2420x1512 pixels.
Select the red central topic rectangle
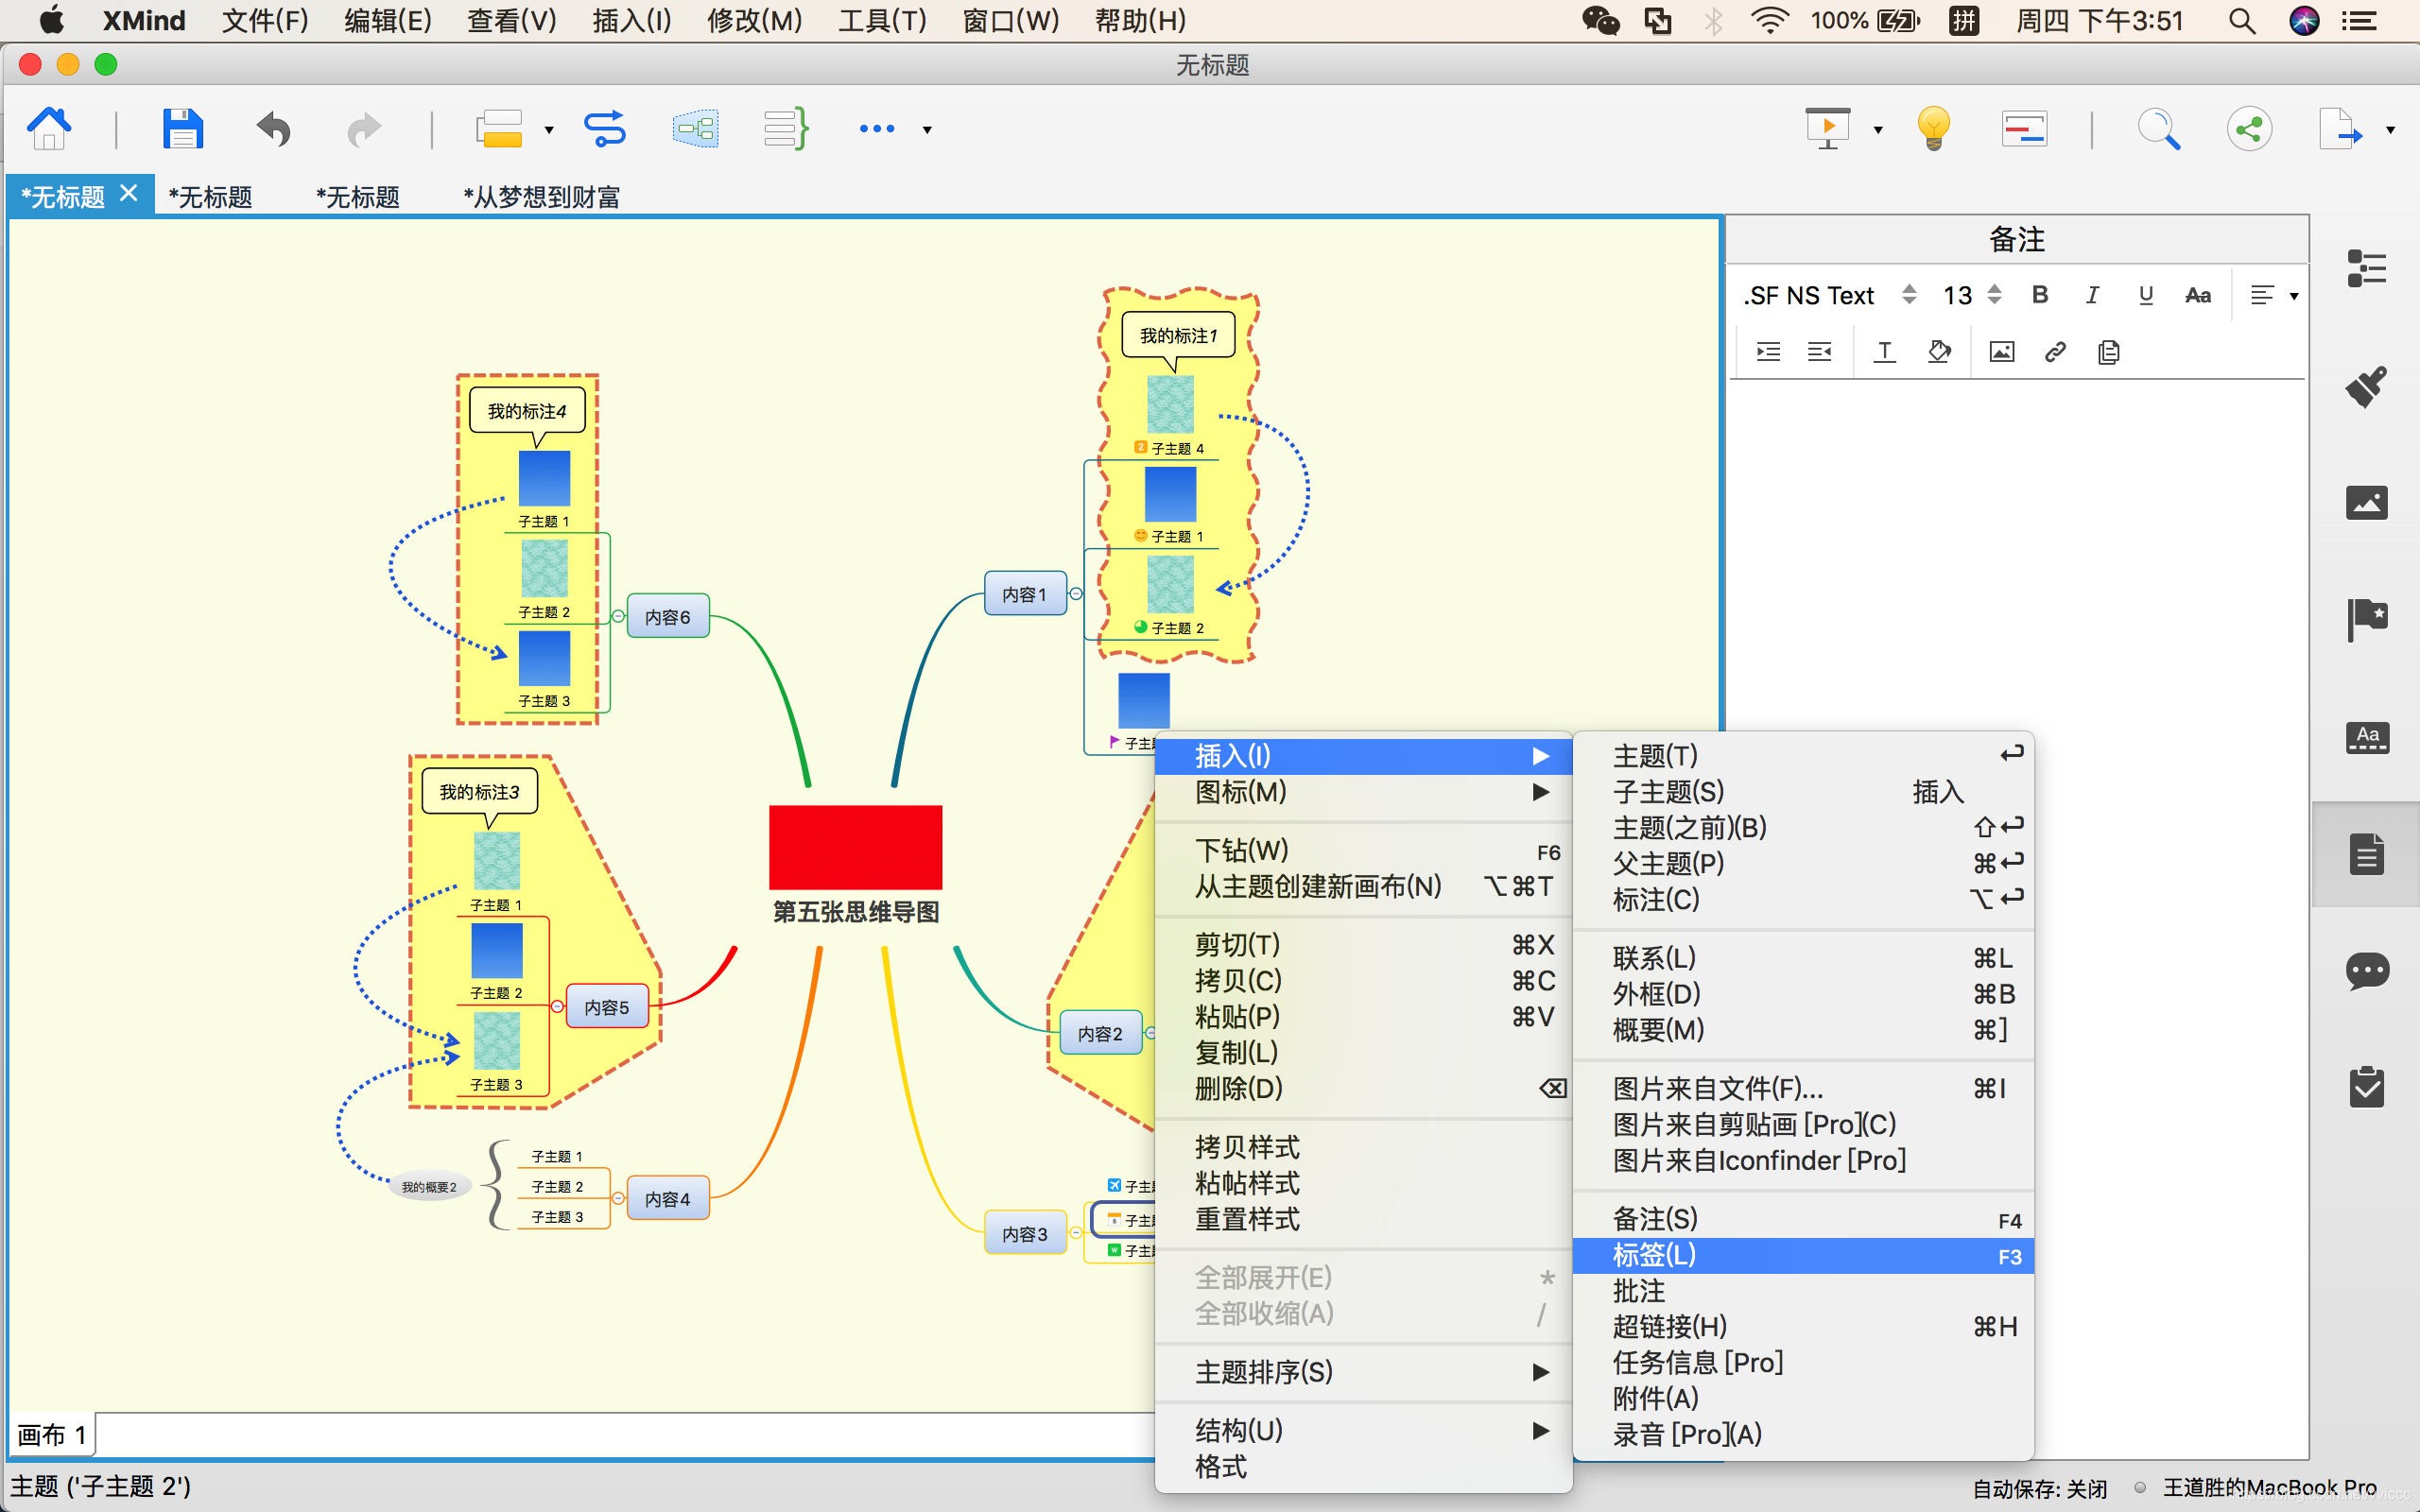point(855,847)
